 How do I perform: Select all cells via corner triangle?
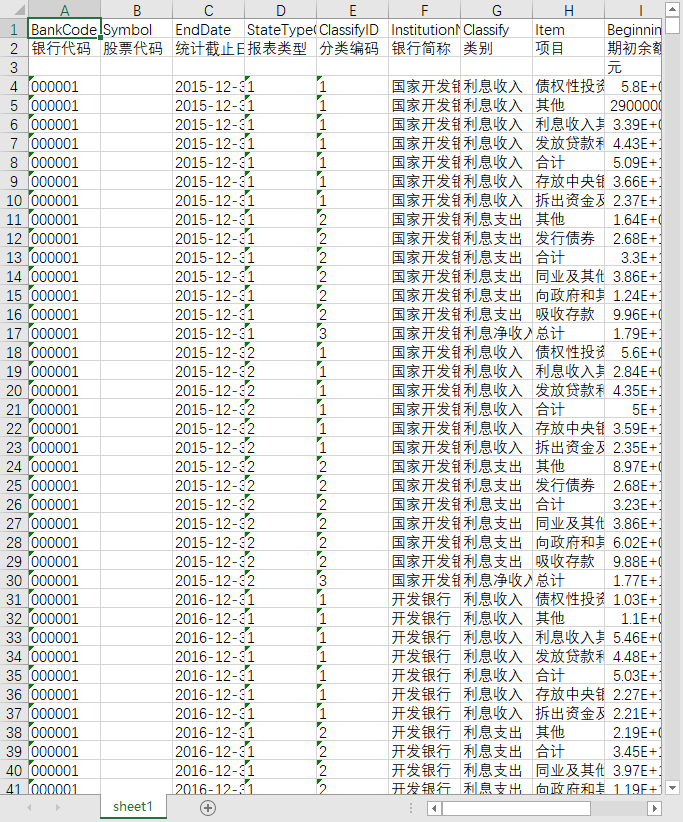[14, 10]
